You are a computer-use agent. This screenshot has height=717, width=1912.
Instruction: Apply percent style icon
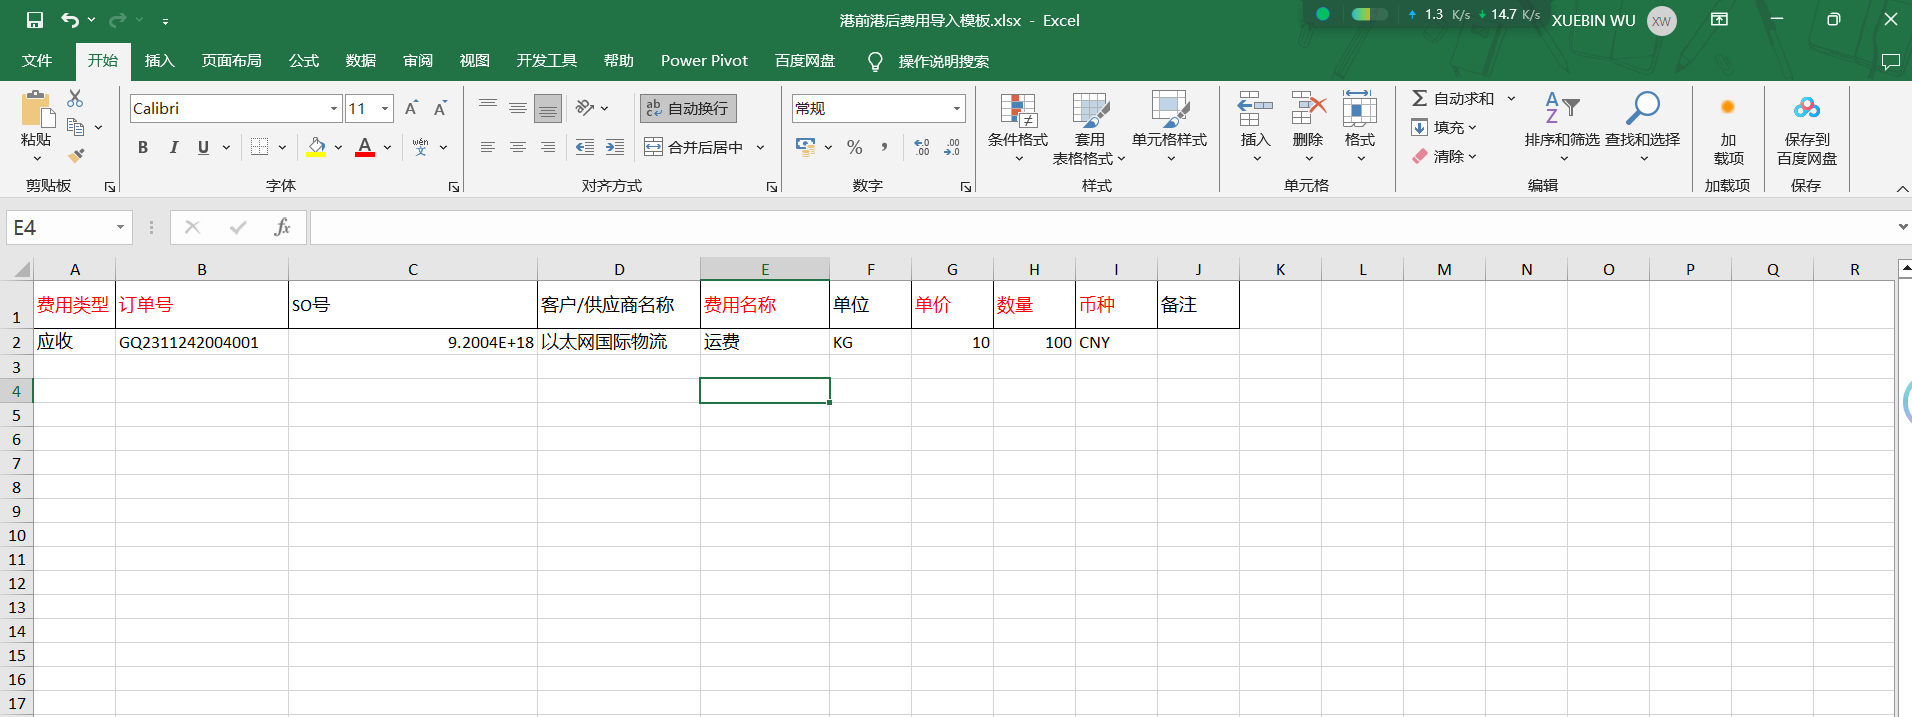tap(854, 147)
